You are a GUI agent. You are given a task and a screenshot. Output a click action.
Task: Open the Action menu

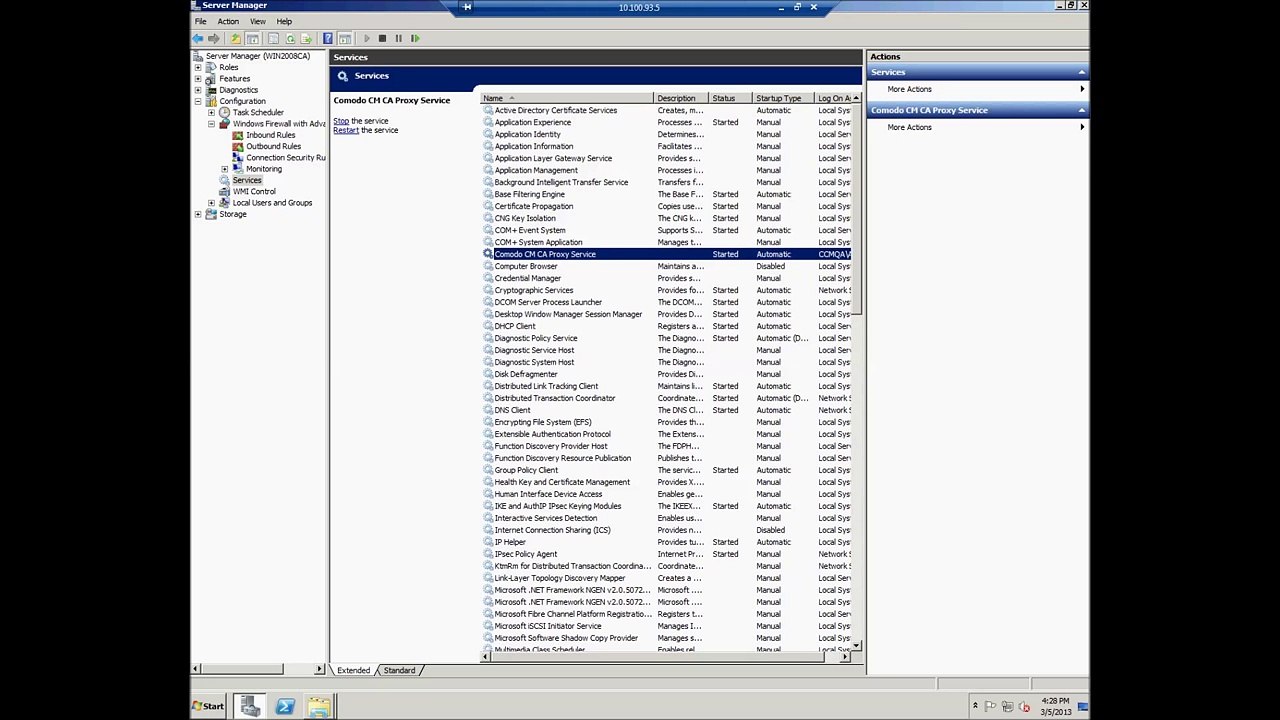tap(228, 21)
